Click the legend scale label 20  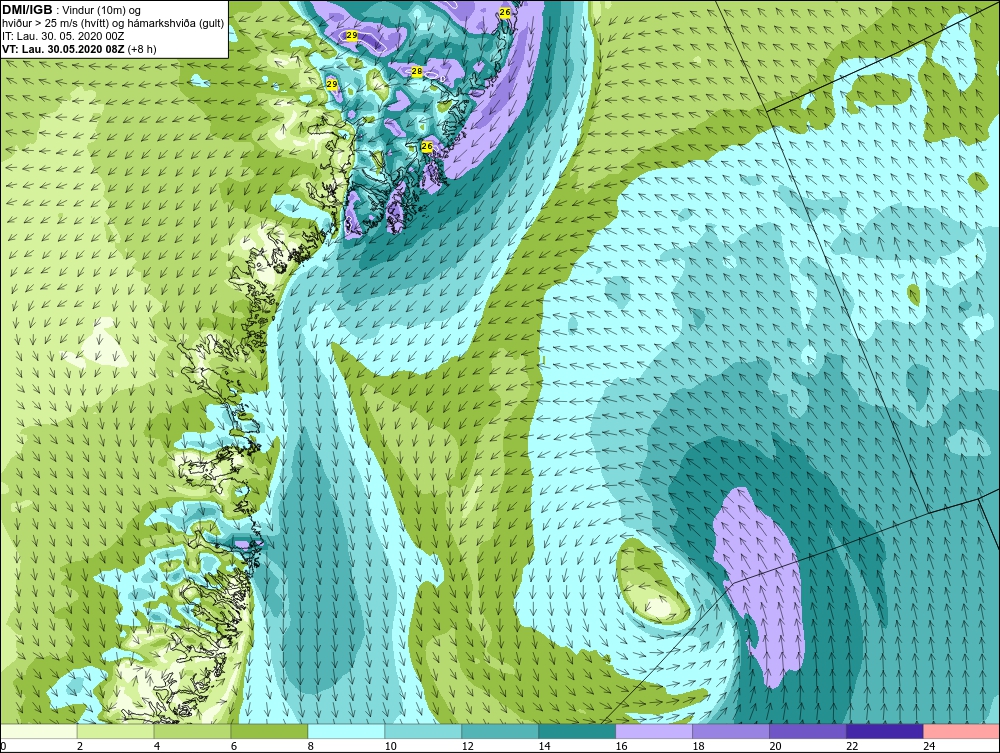click(775, 746)
